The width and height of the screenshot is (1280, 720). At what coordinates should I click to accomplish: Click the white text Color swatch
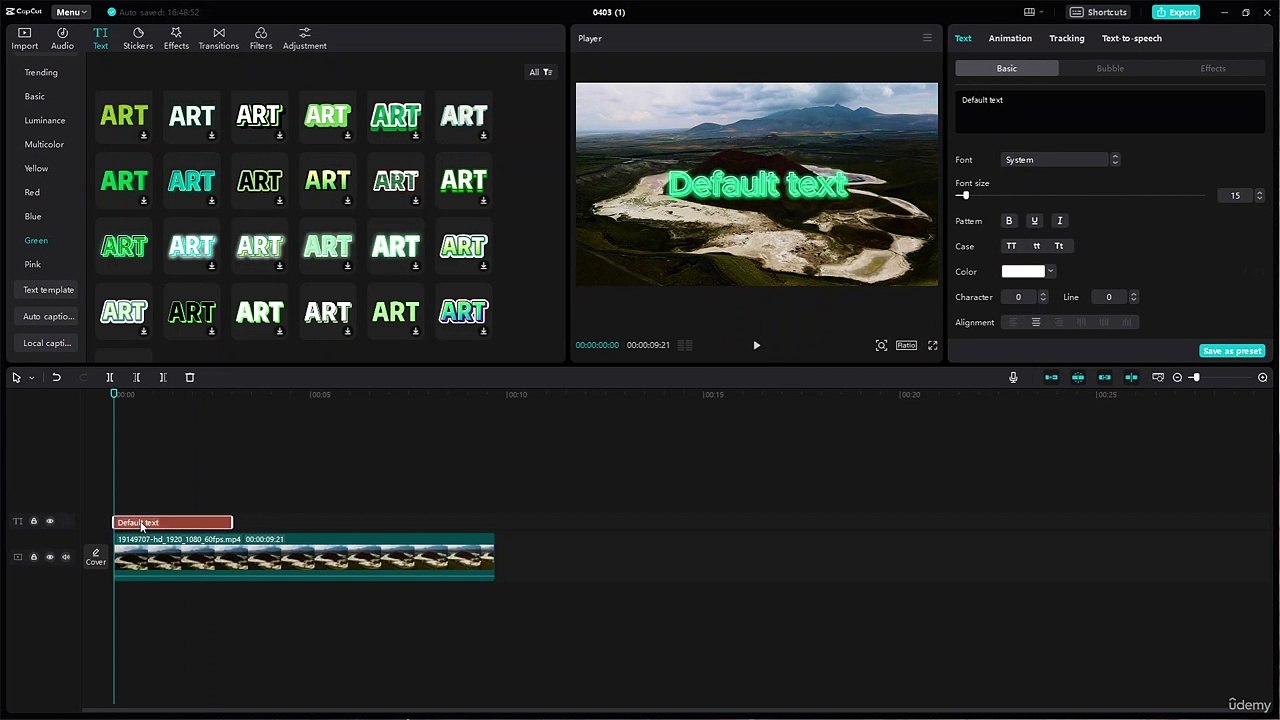click(x=1023, y=271)
